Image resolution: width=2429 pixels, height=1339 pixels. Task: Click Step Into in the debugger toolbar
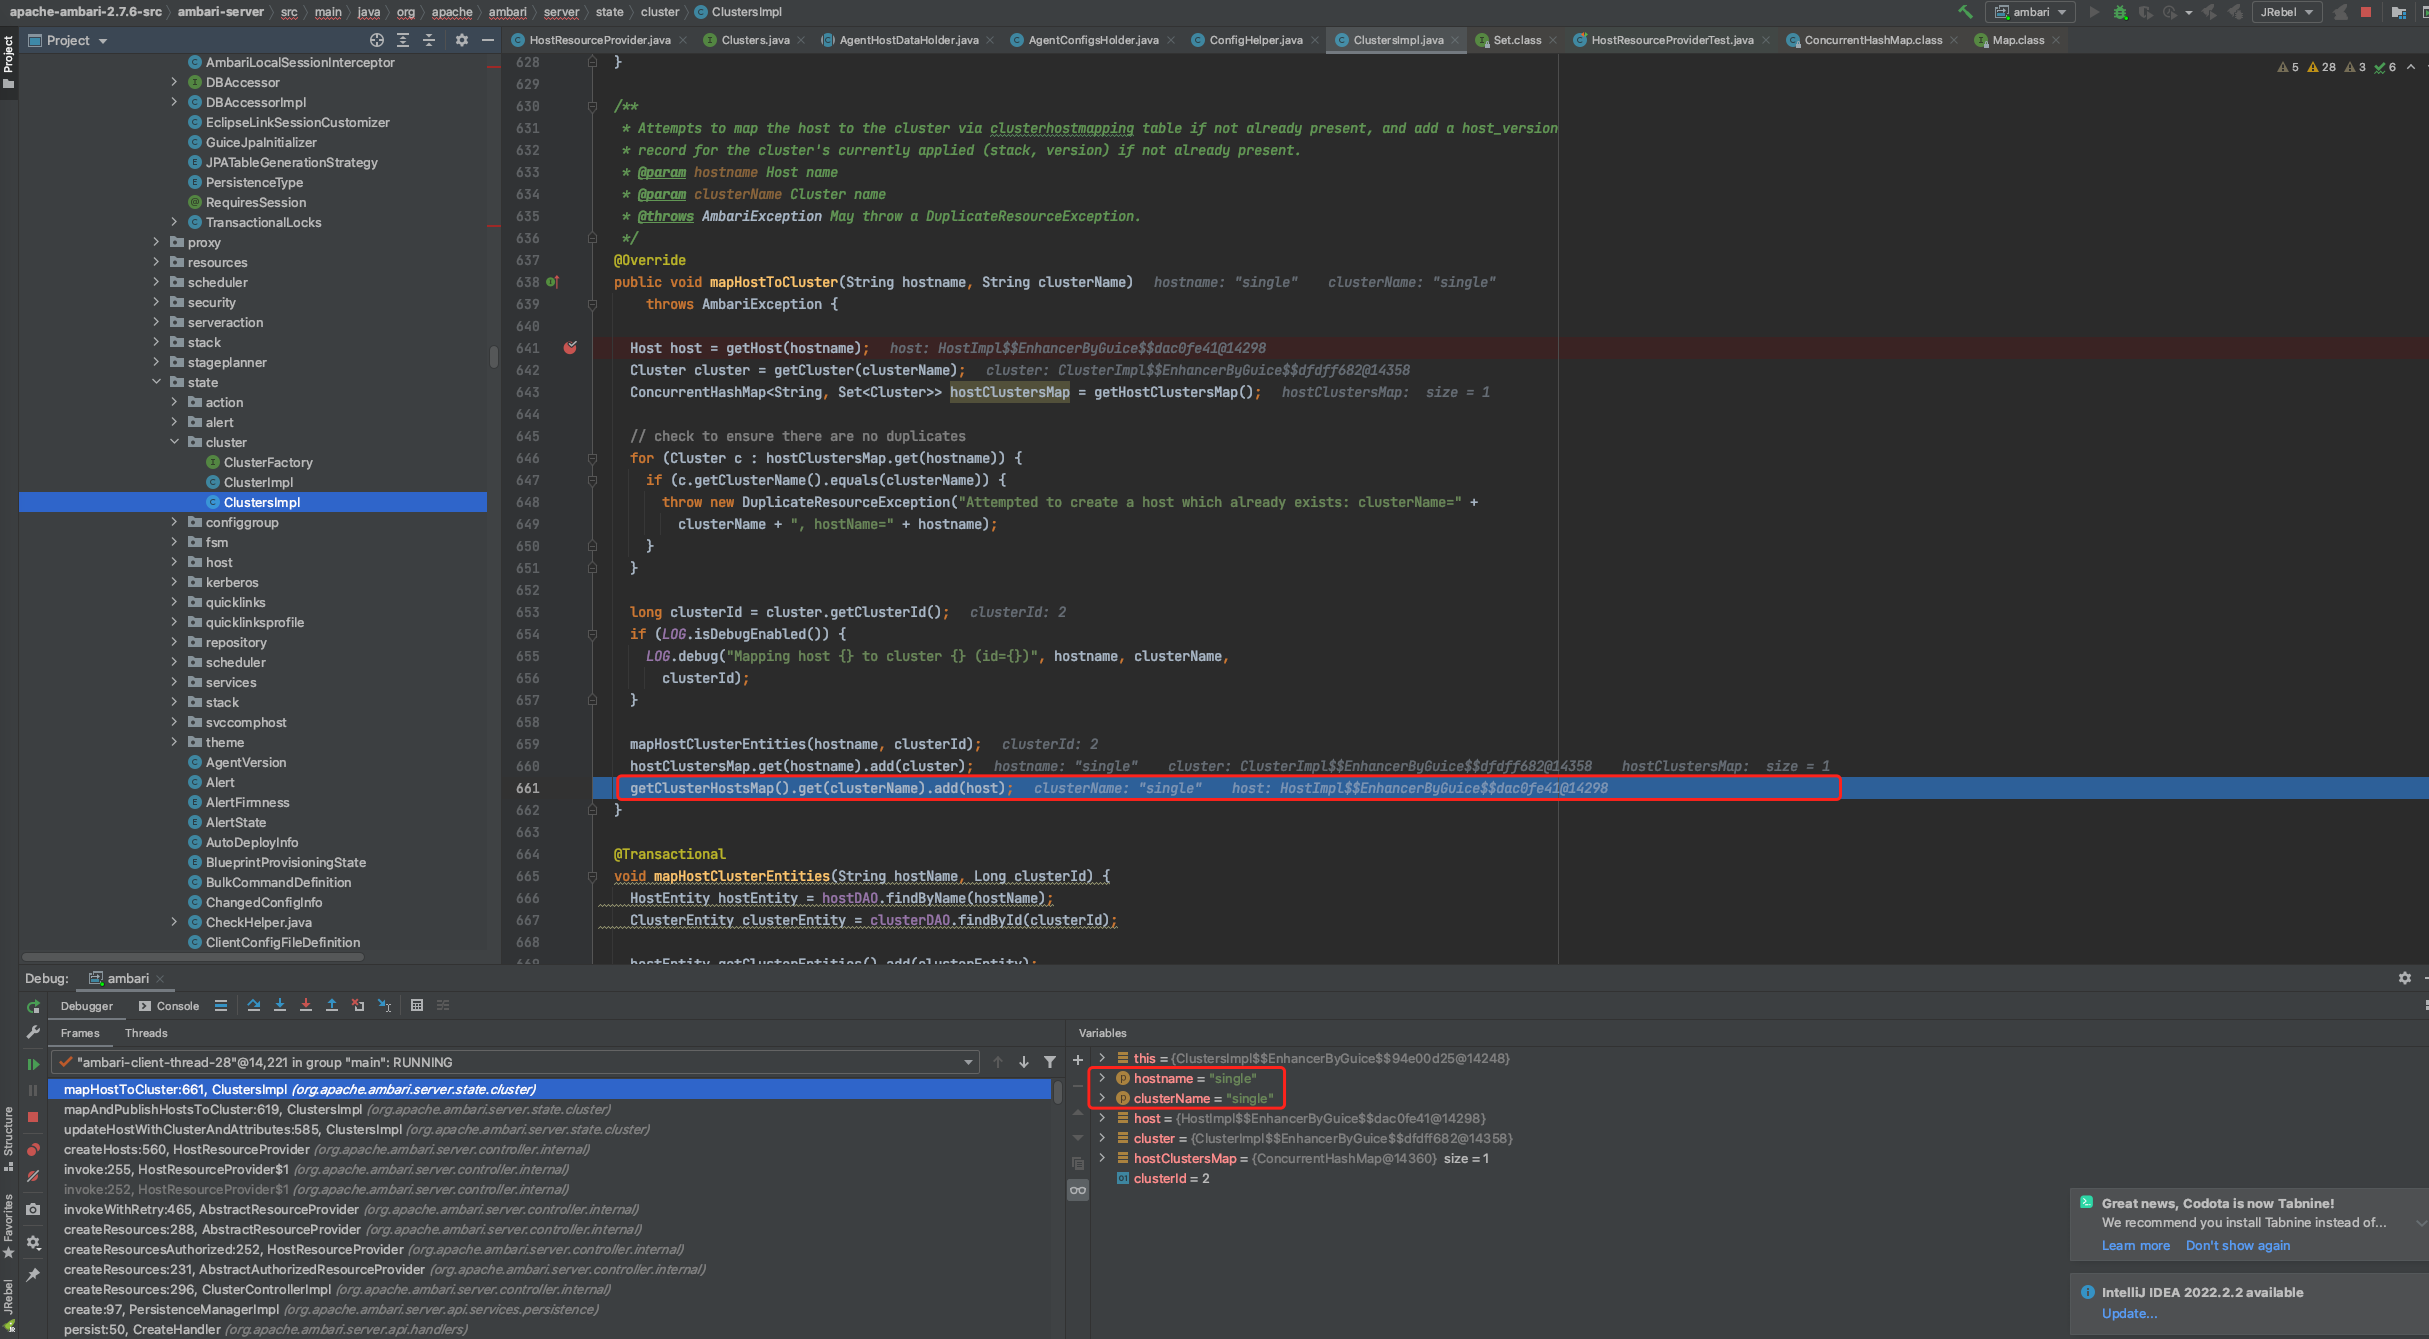[x=280, y=1005]
